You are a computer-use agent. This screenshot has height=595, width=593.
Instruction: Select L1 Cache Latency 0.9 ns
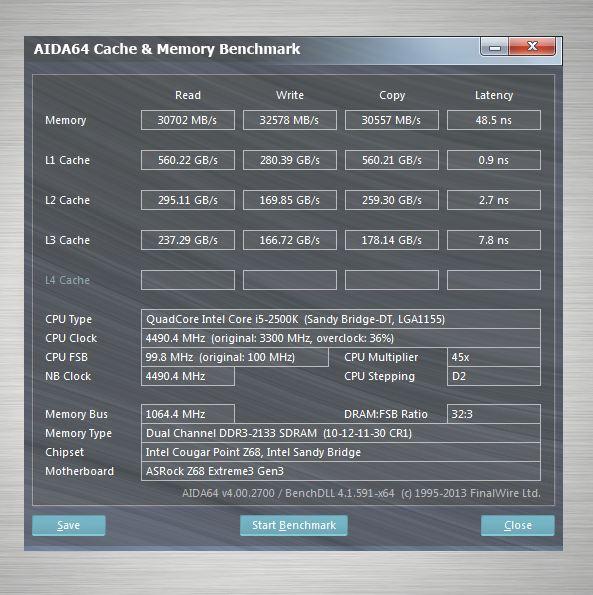494,160
